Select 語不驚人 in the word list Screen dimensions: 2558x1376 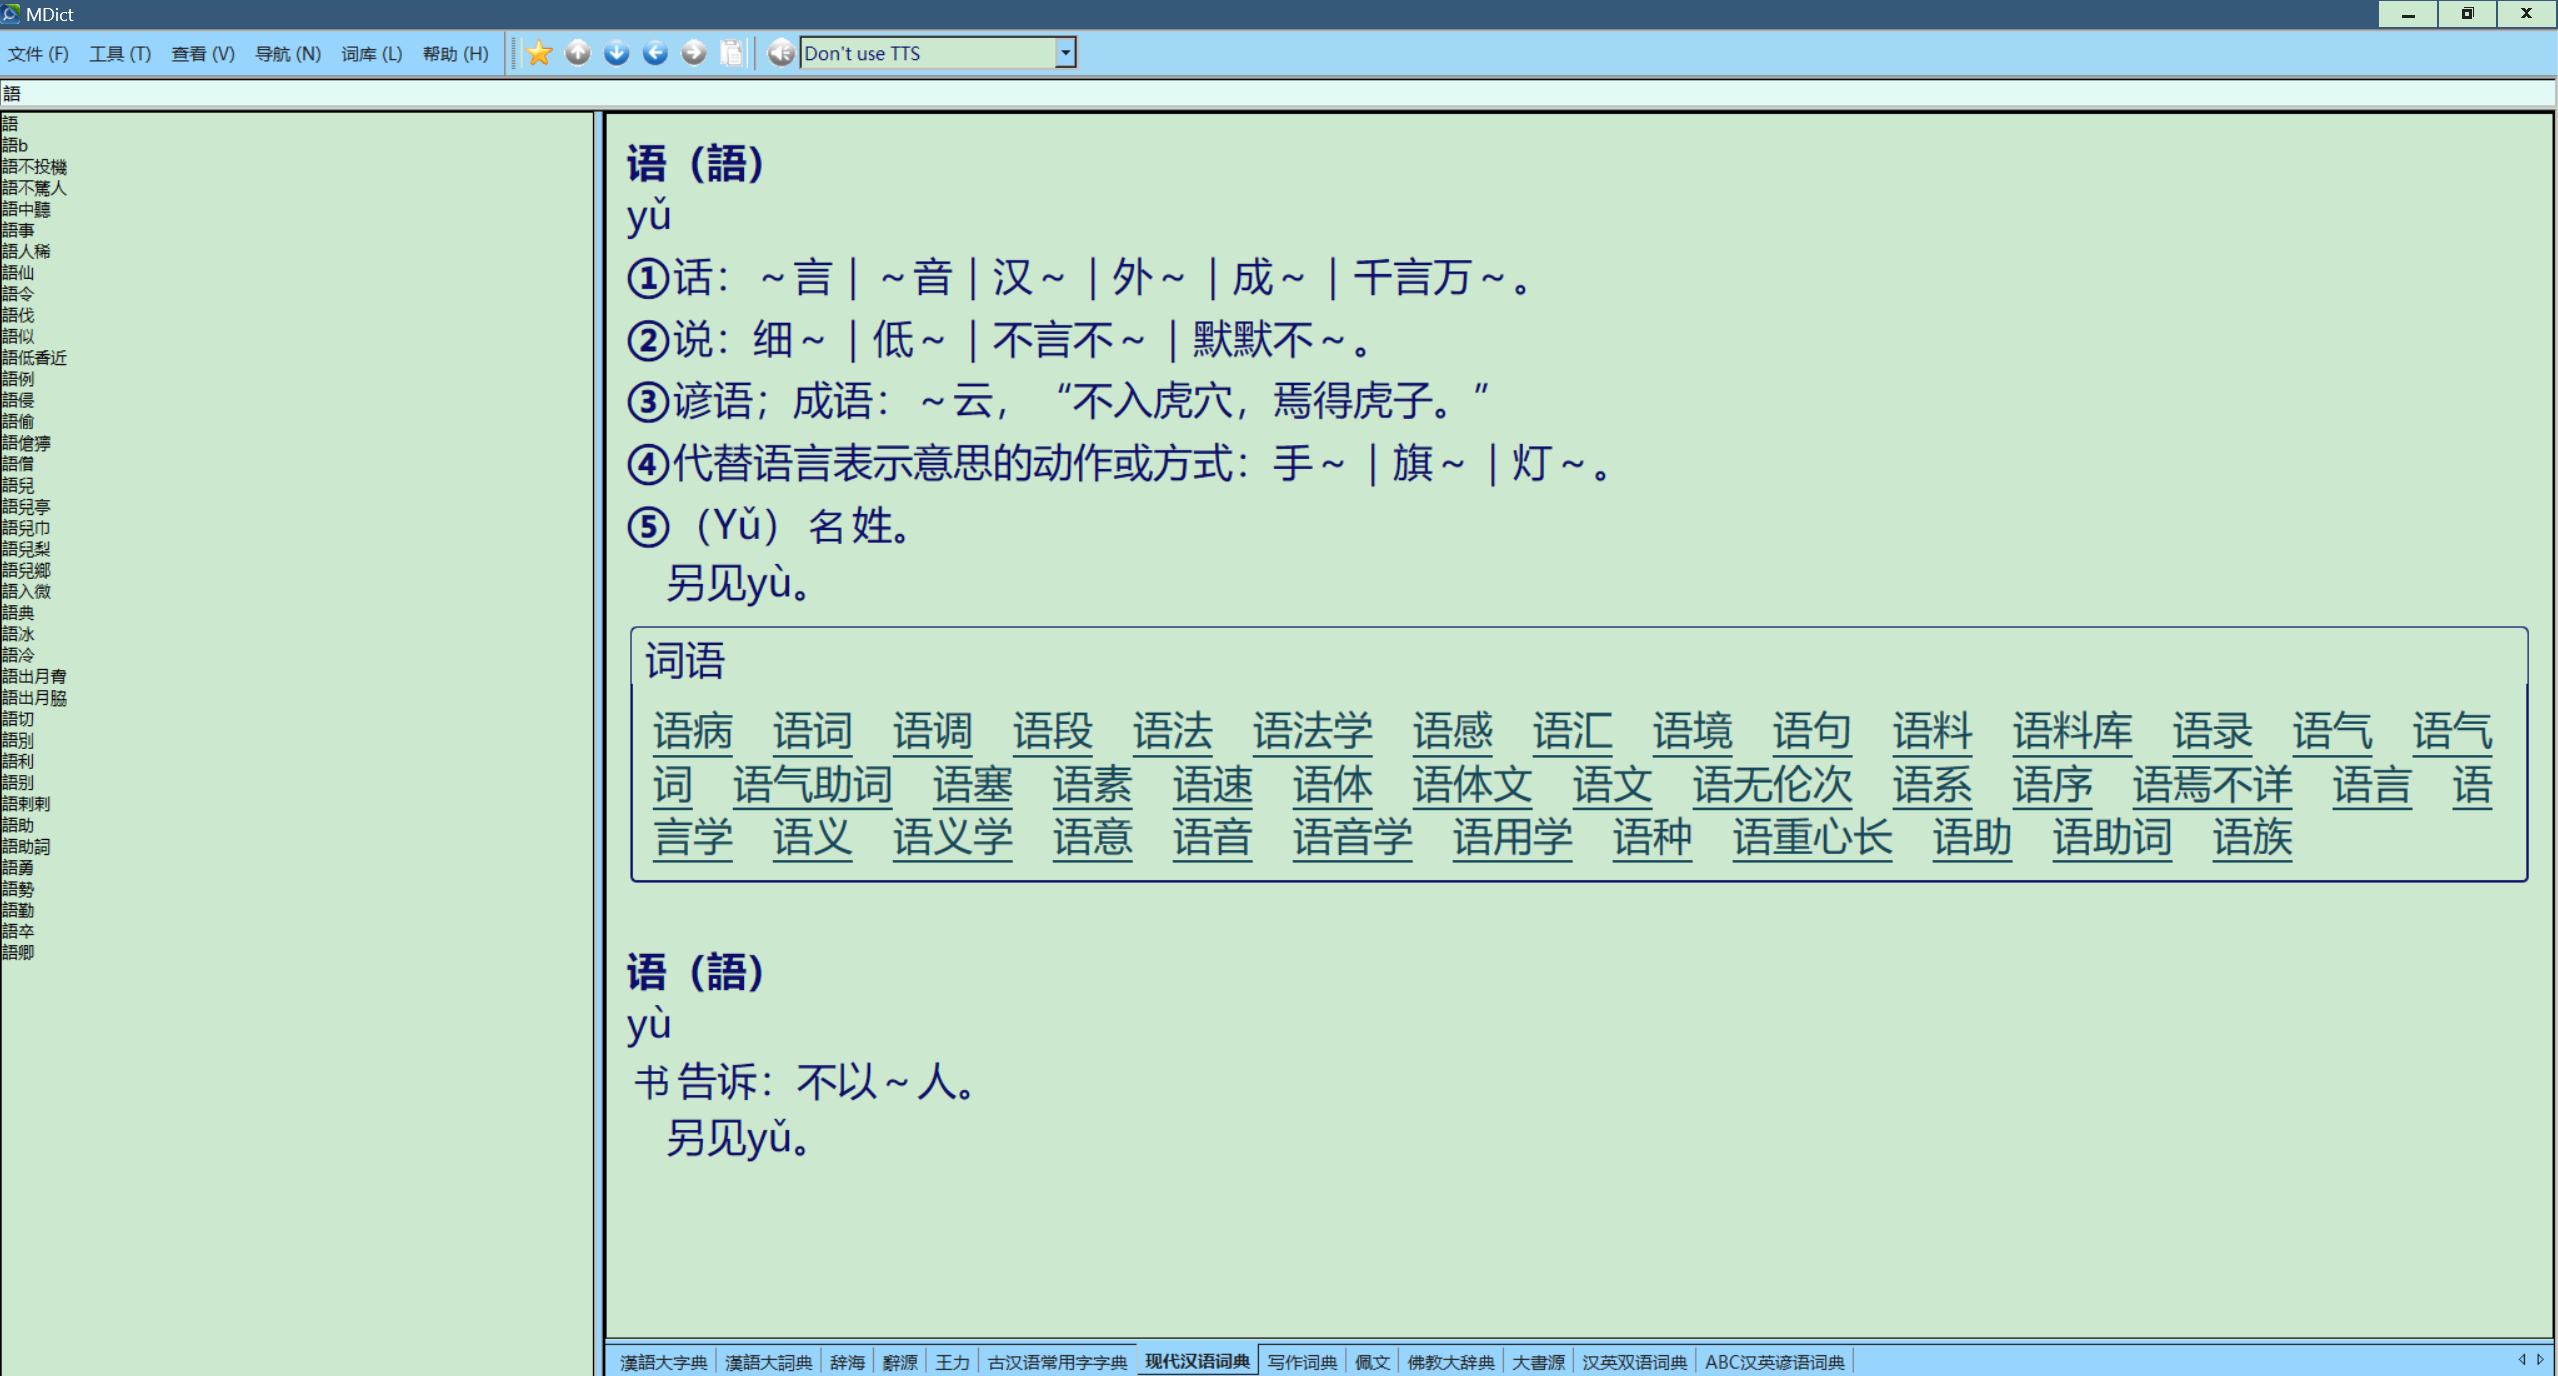click(x=34, y=188)
